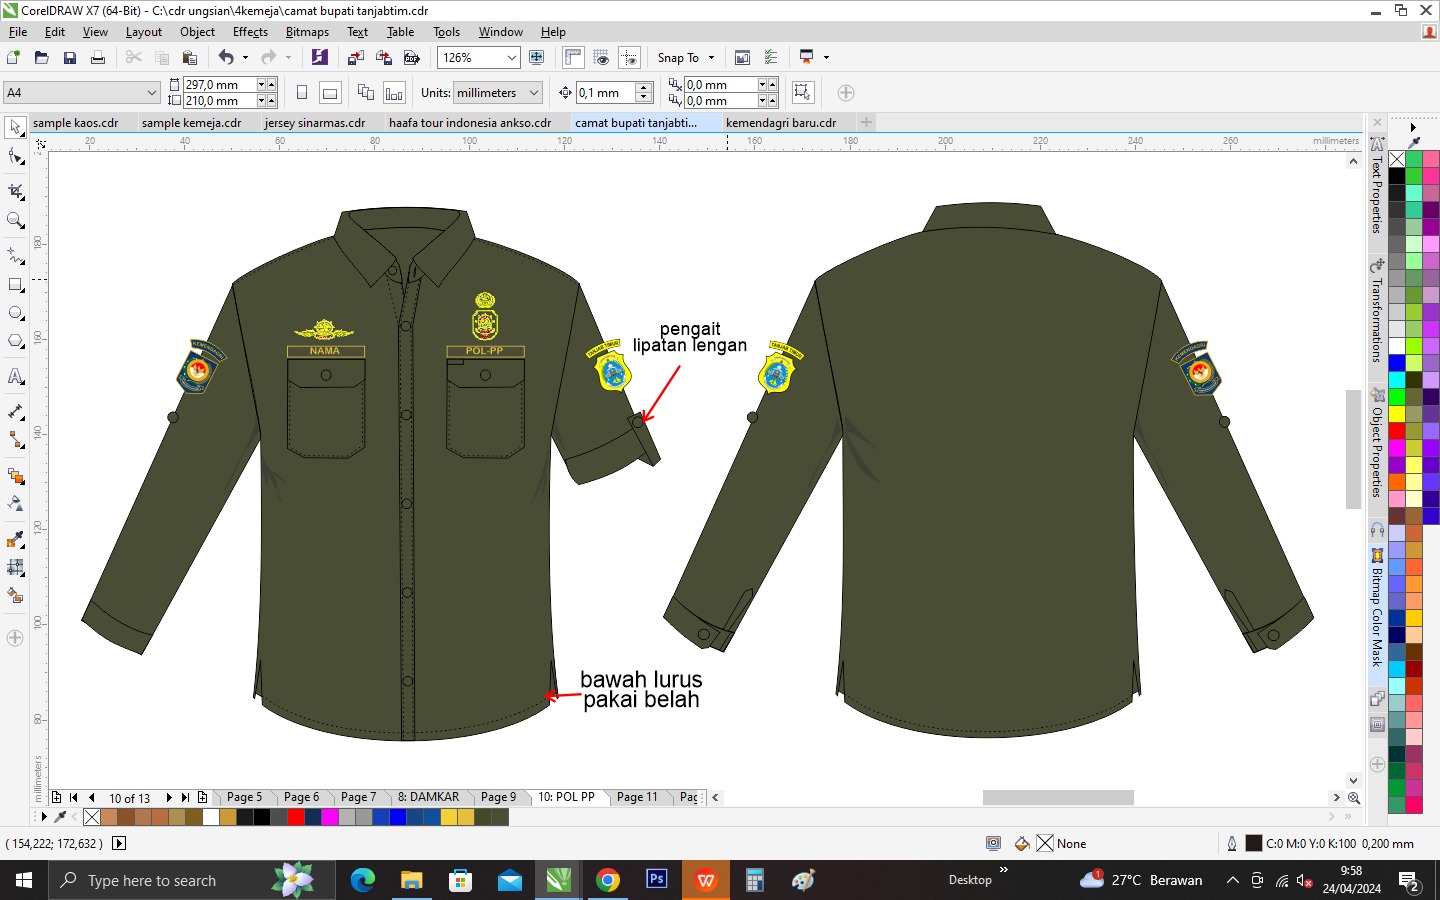The image size is (1440, 900).
Task: Select the Zoom tool in toolbox
Action: [x=15, y=220]
